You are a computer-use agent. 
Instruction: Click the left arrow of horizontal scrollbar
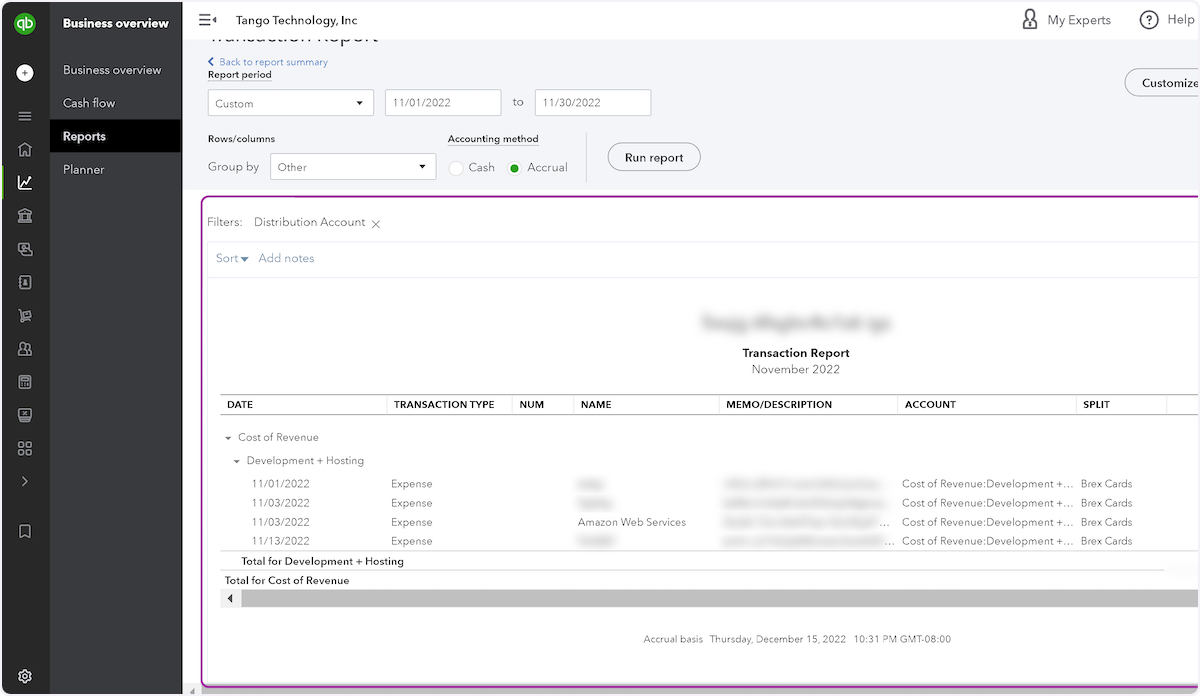pos(230,598)
